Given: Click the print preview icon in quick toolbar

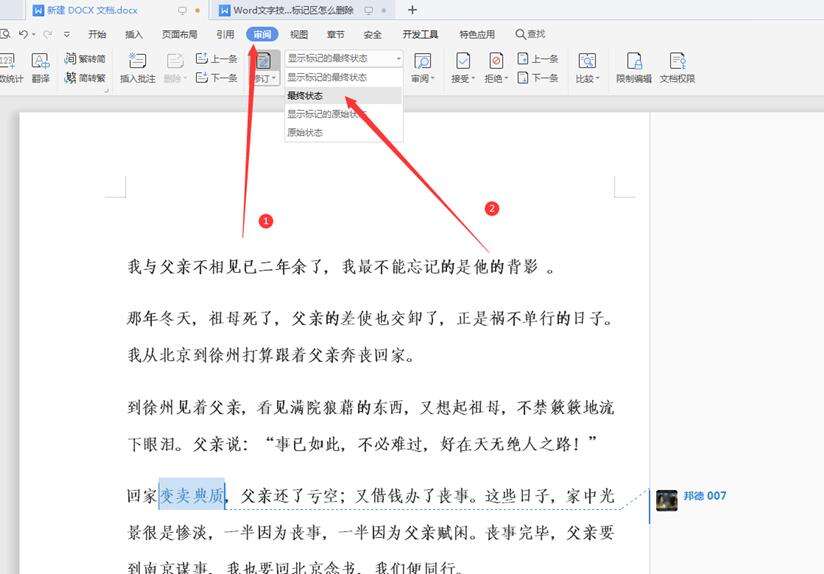Looking at the screenshot, I should [5, 34].
